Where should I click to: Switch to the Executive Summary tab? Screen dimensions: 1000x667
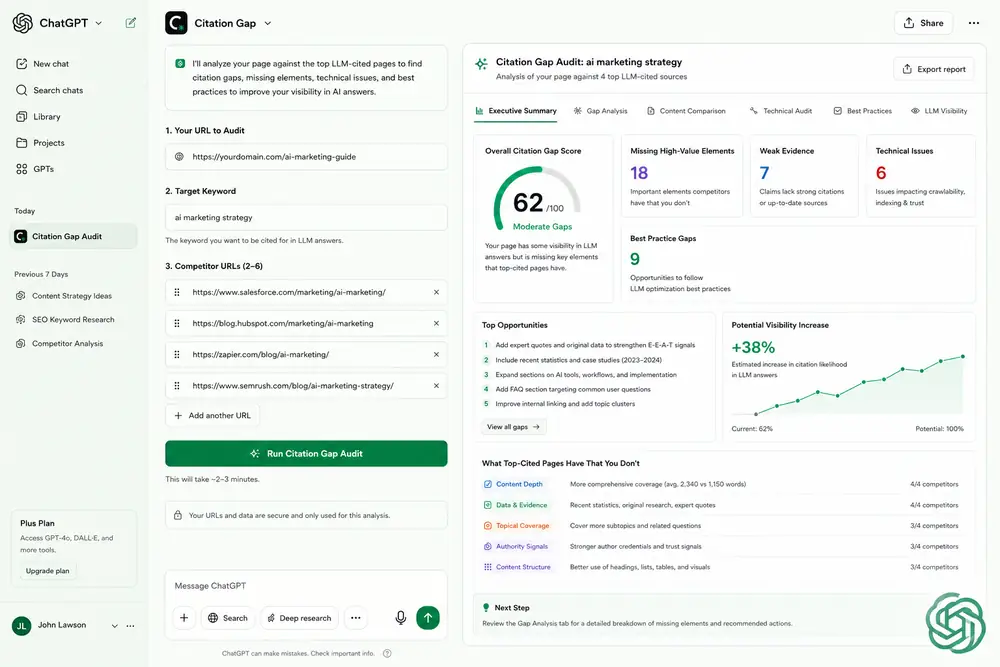[x=516, y=111]
